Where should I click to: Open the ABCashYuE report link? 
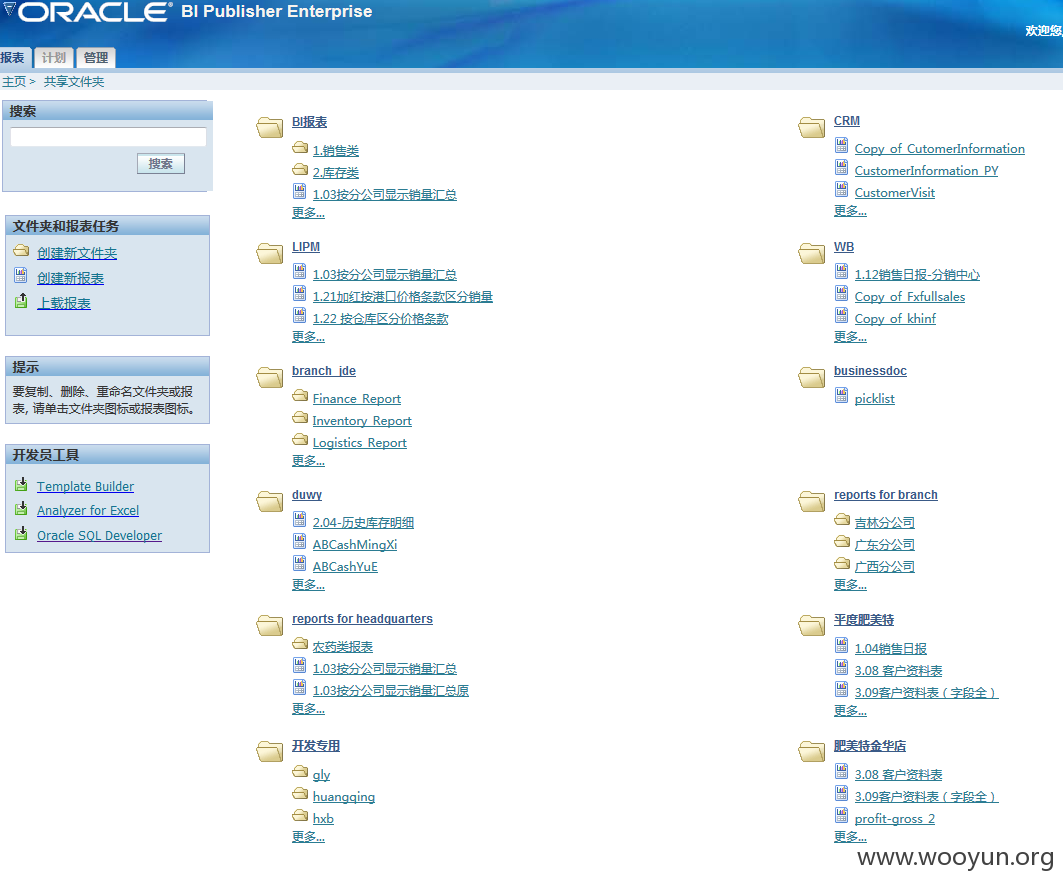coord(345,567)
